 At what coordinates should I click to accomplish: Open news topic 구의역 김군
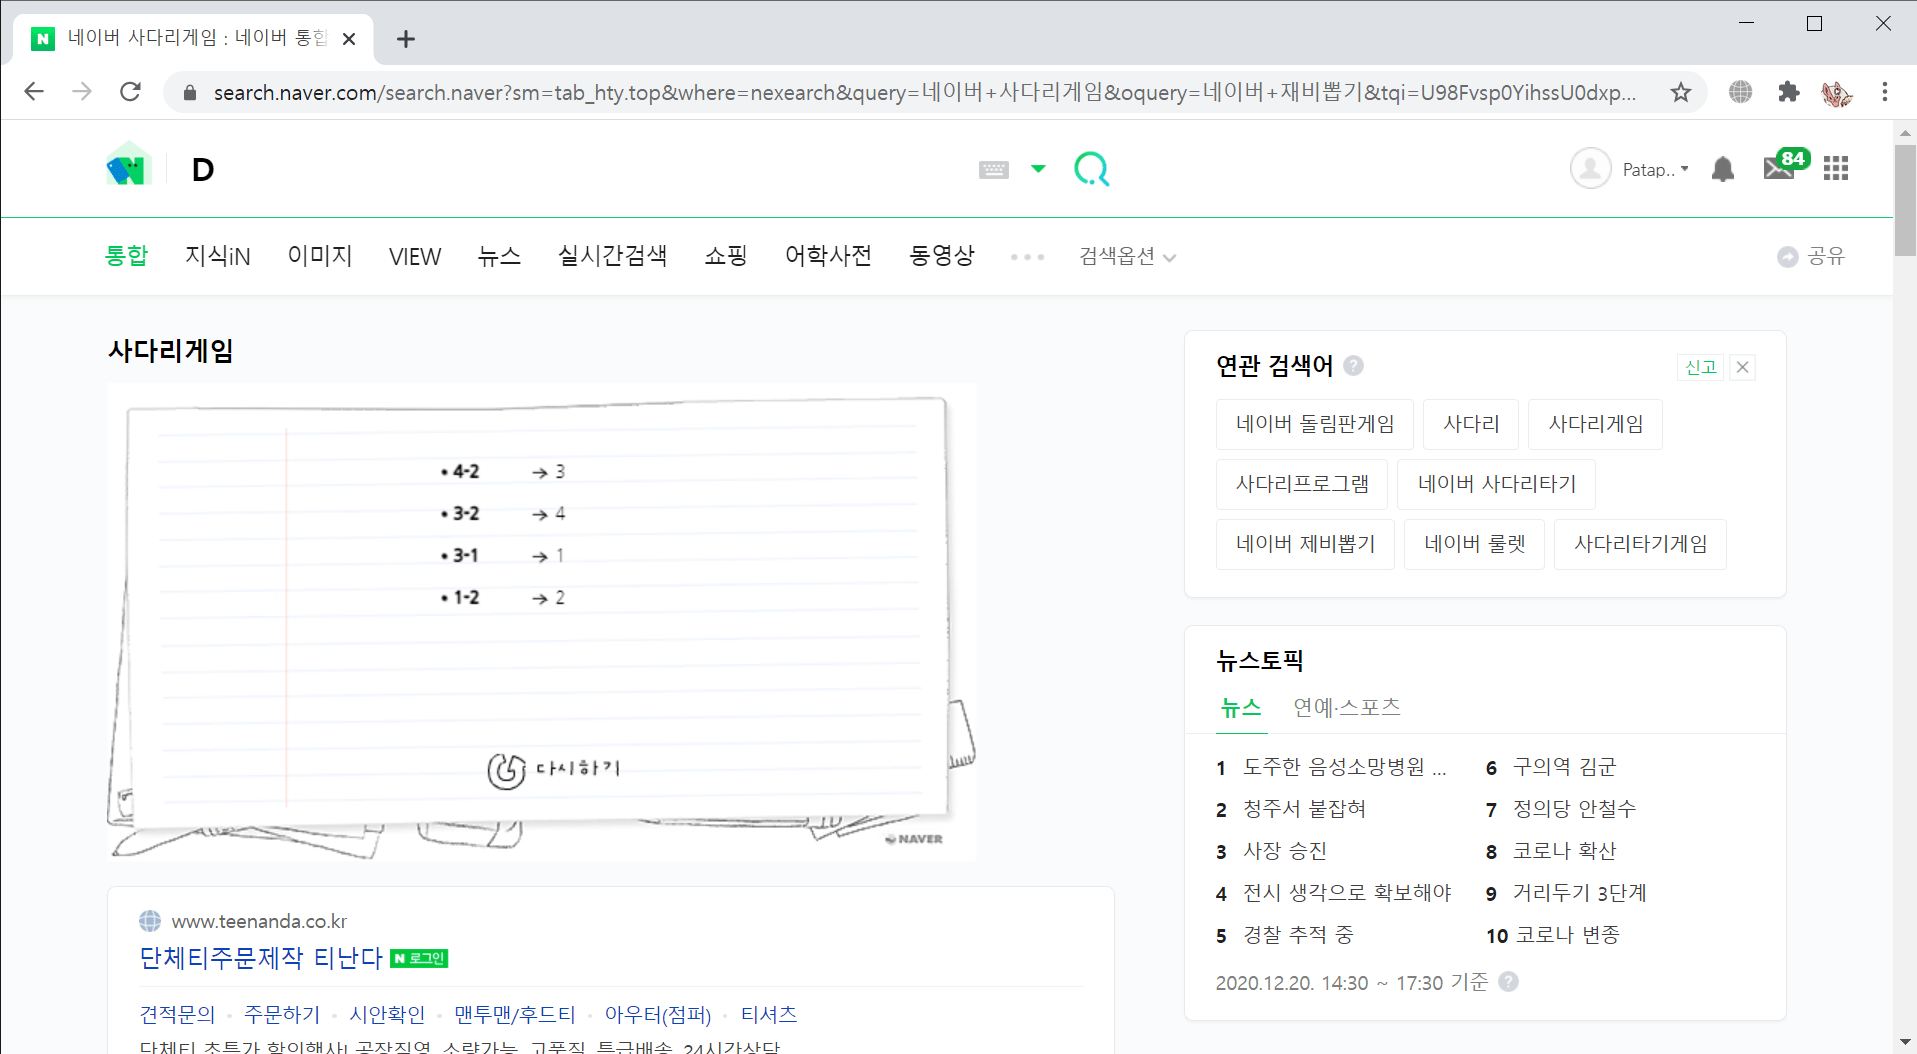[1564, 767]
